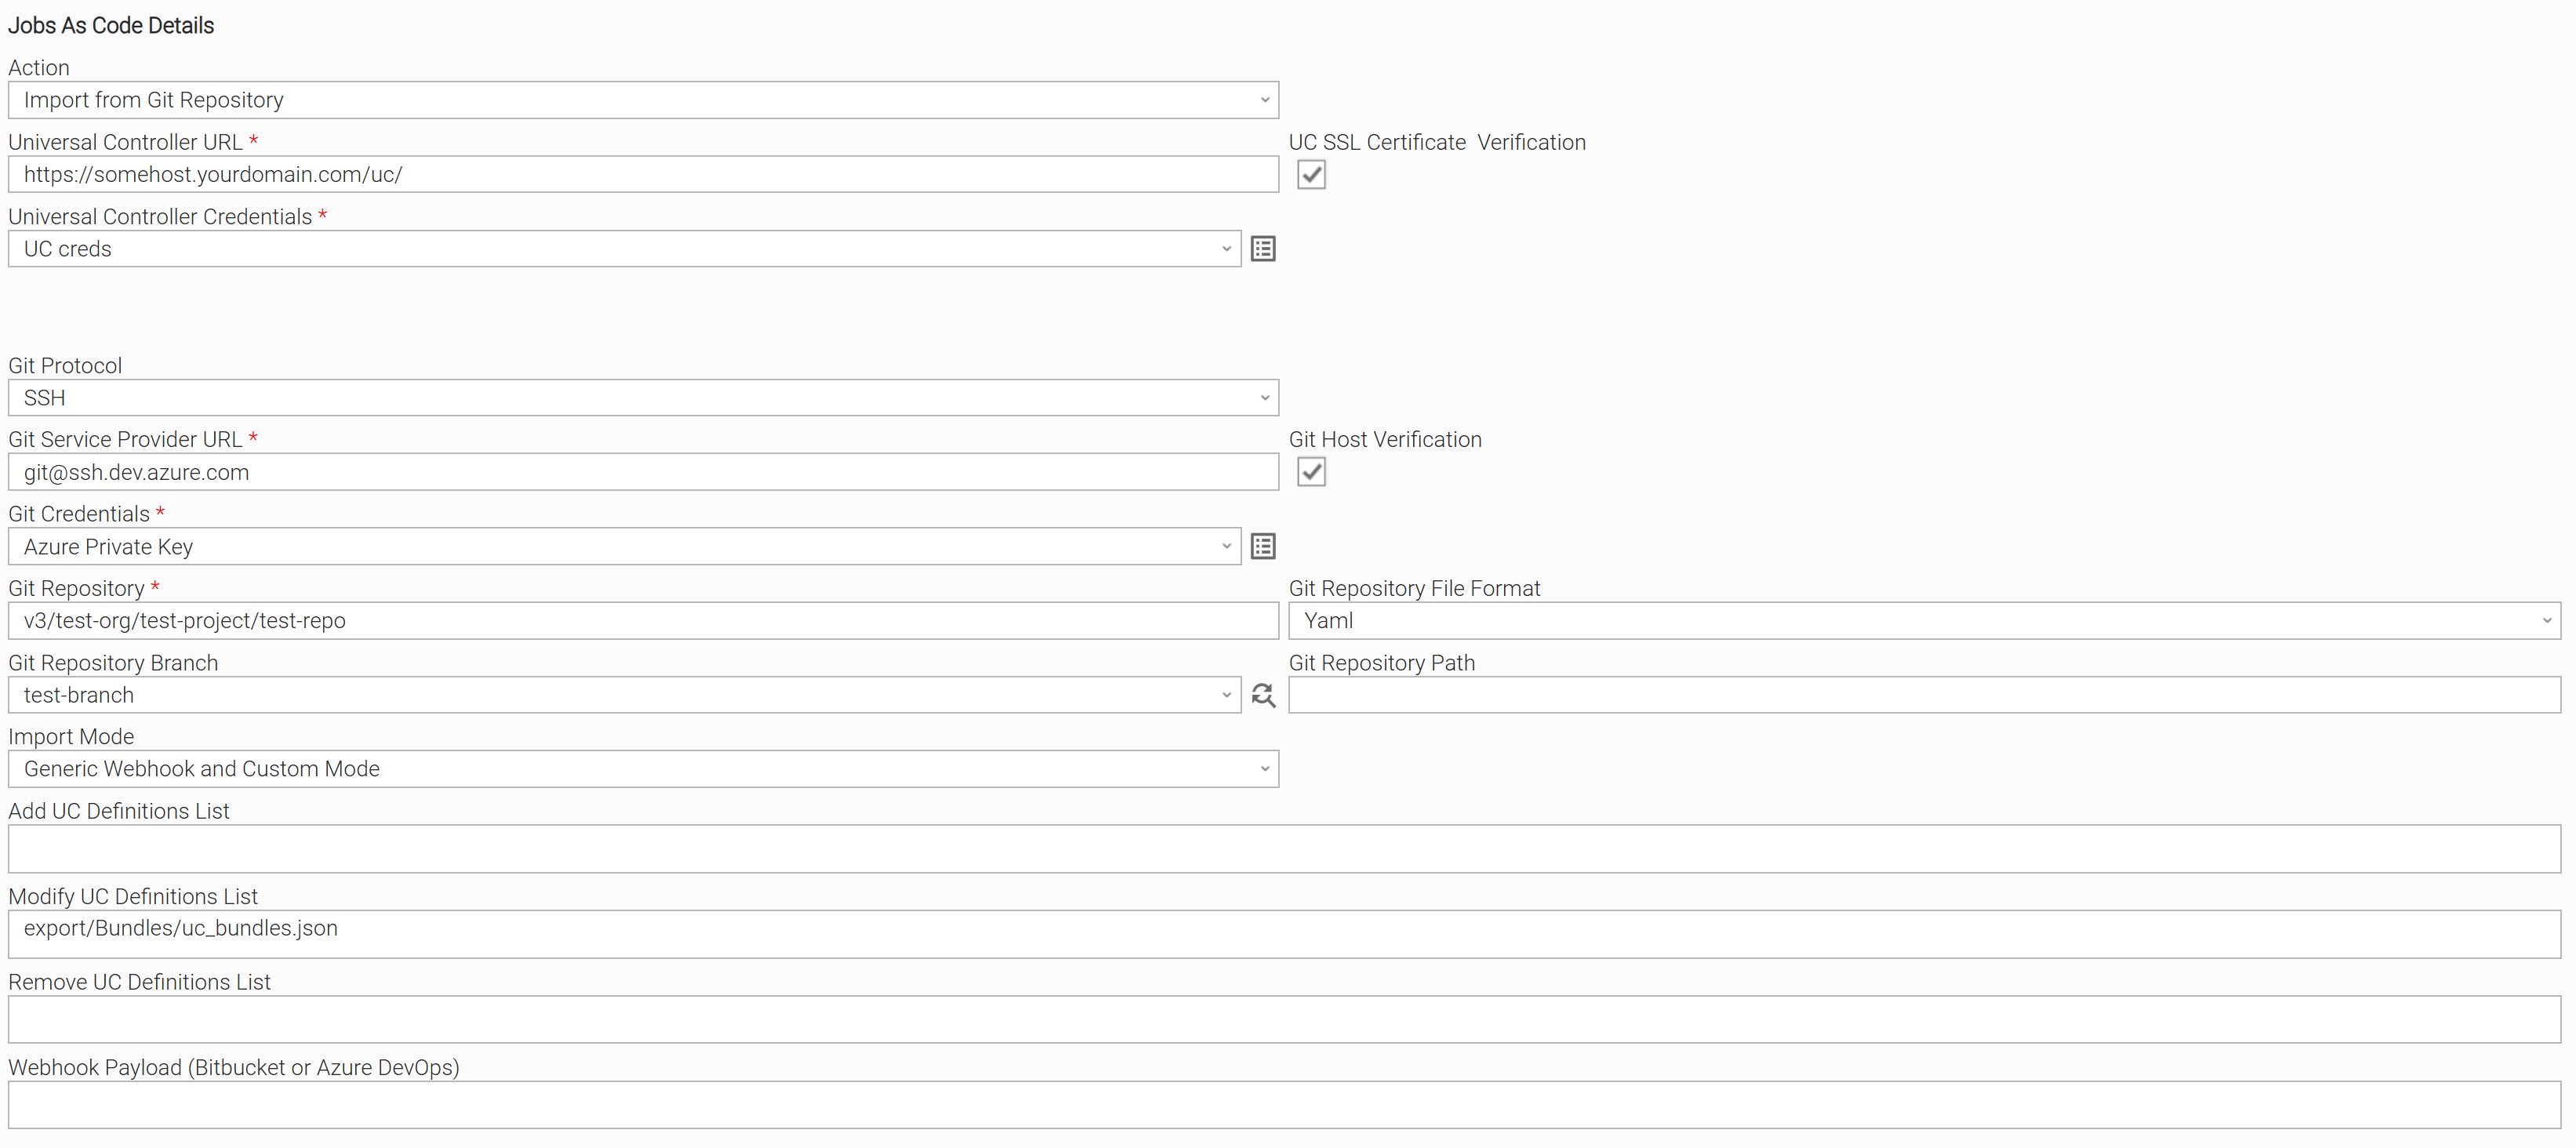Focus the Git Repository input field
Viewport: 2576px width, 1148px height.
tap(643, 621)
